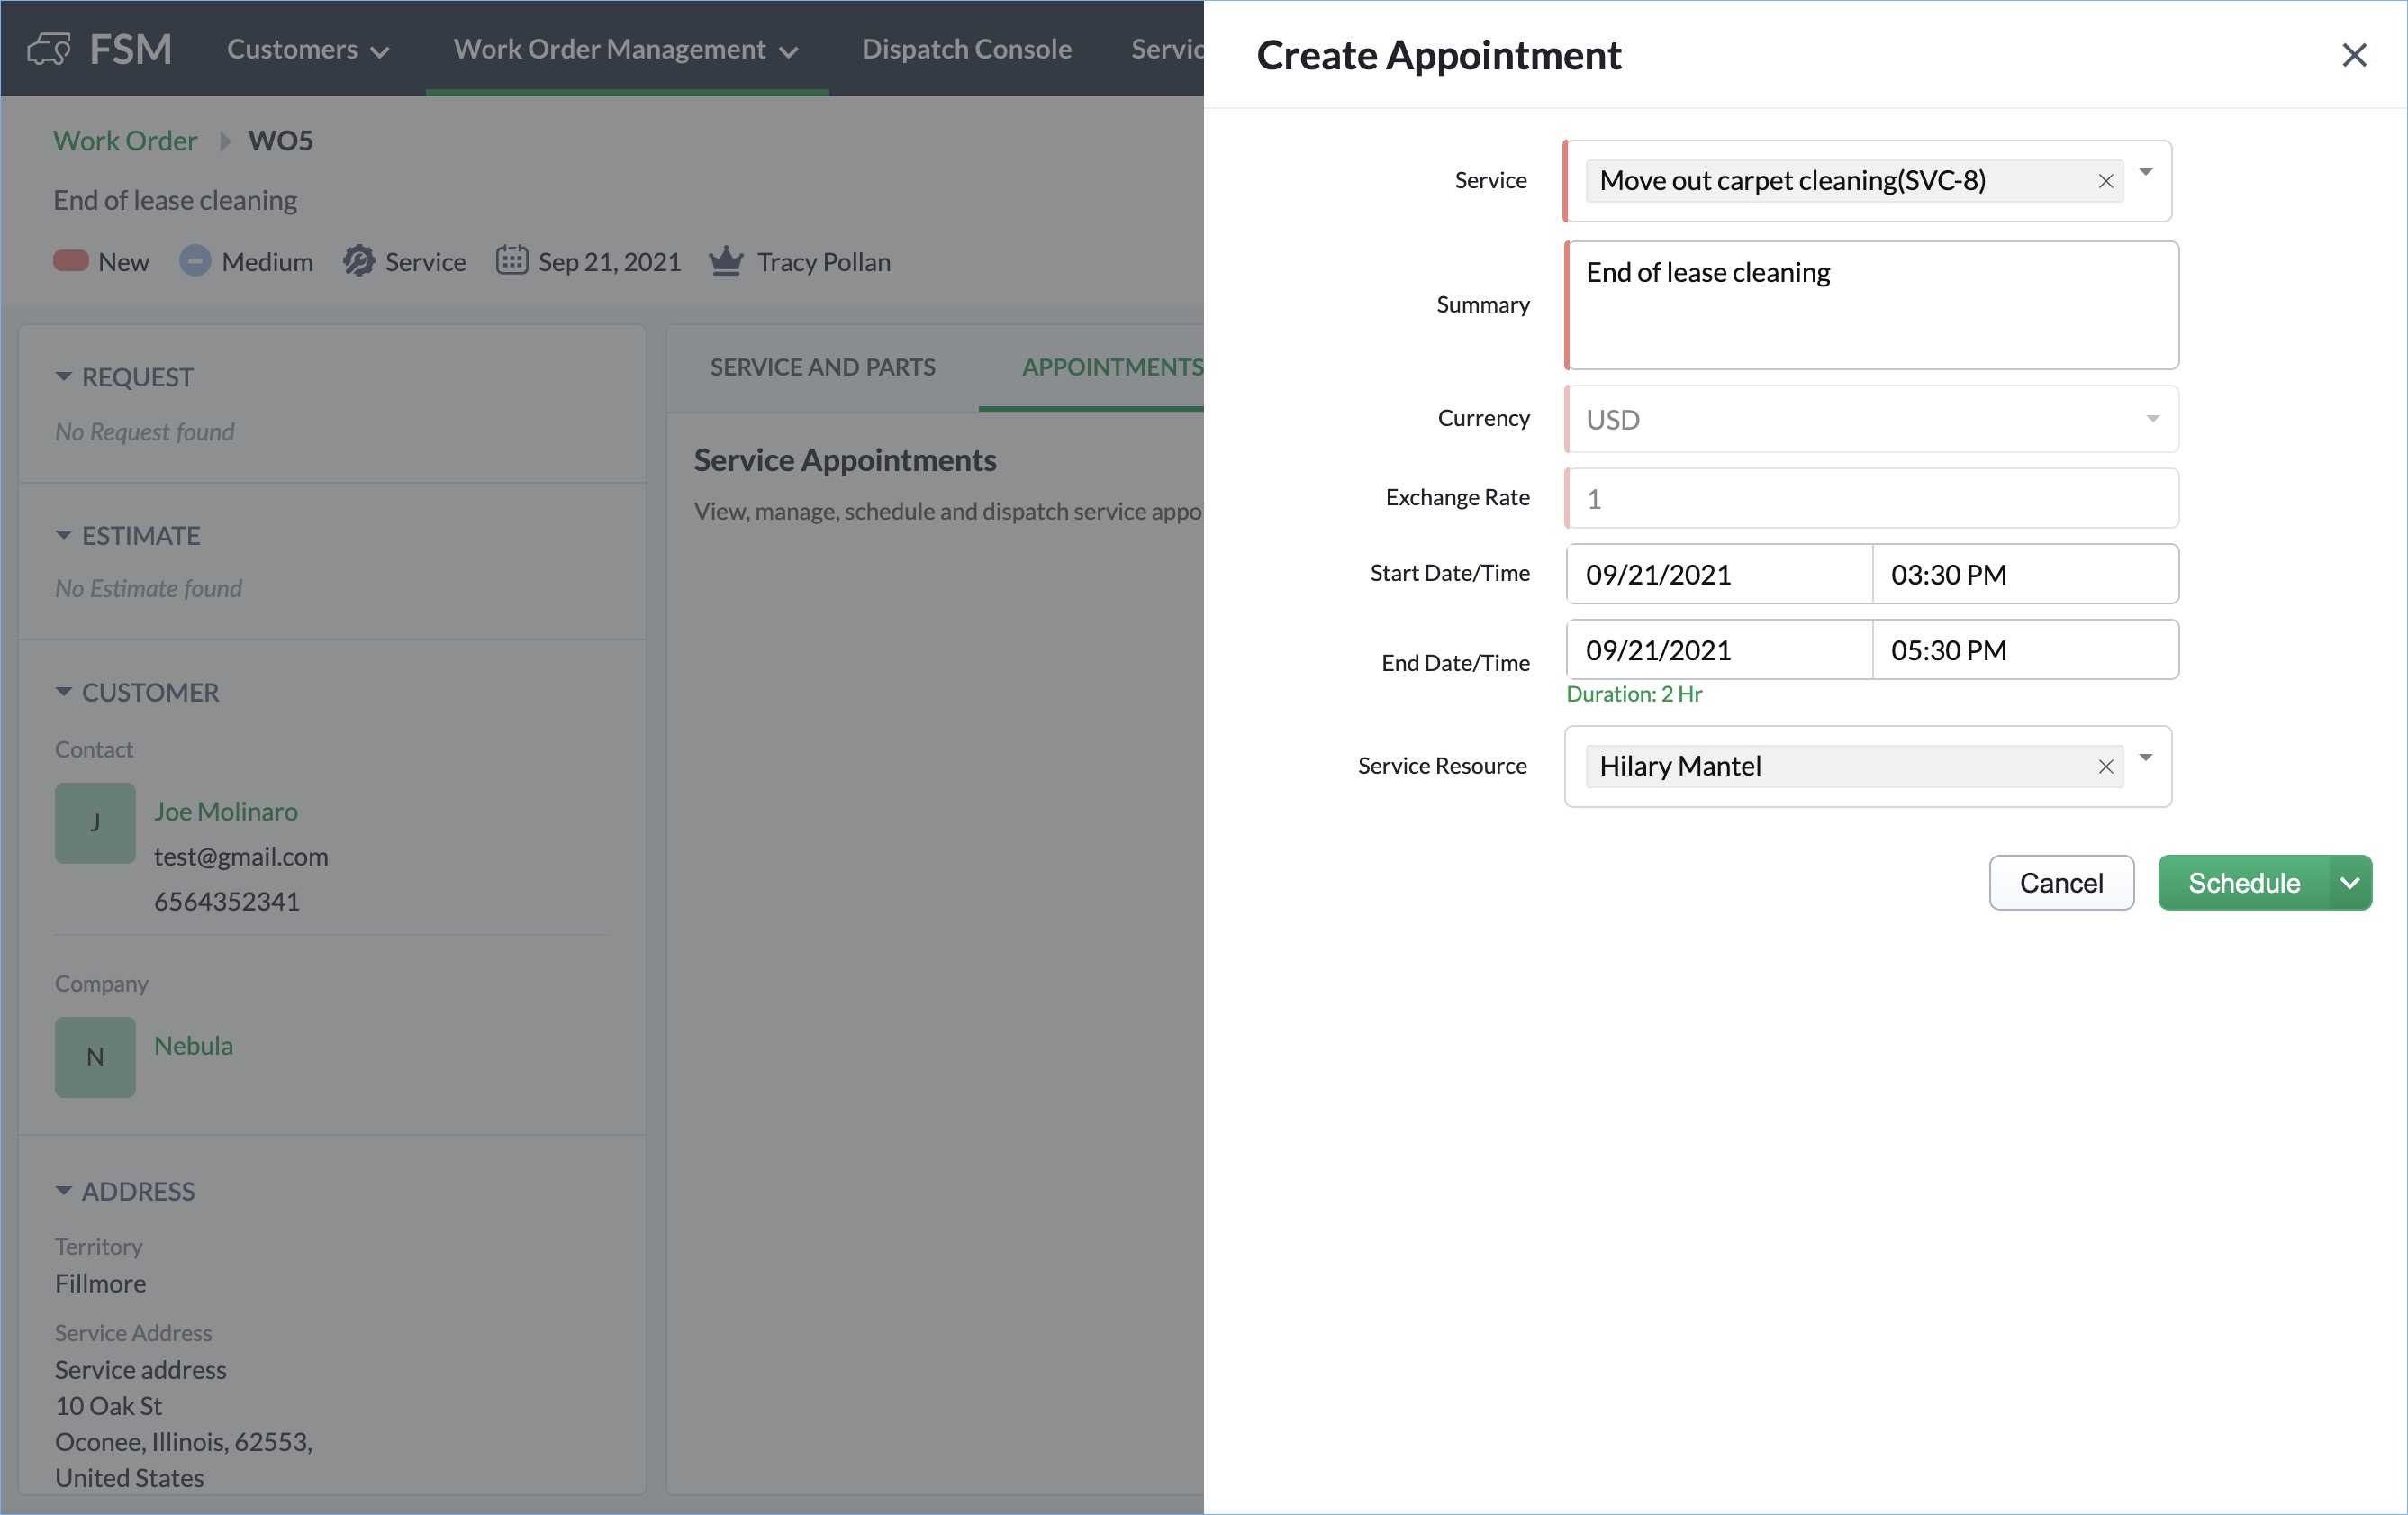
Task: Open the Dispatch Console menu item
Action: coord(966,49)
